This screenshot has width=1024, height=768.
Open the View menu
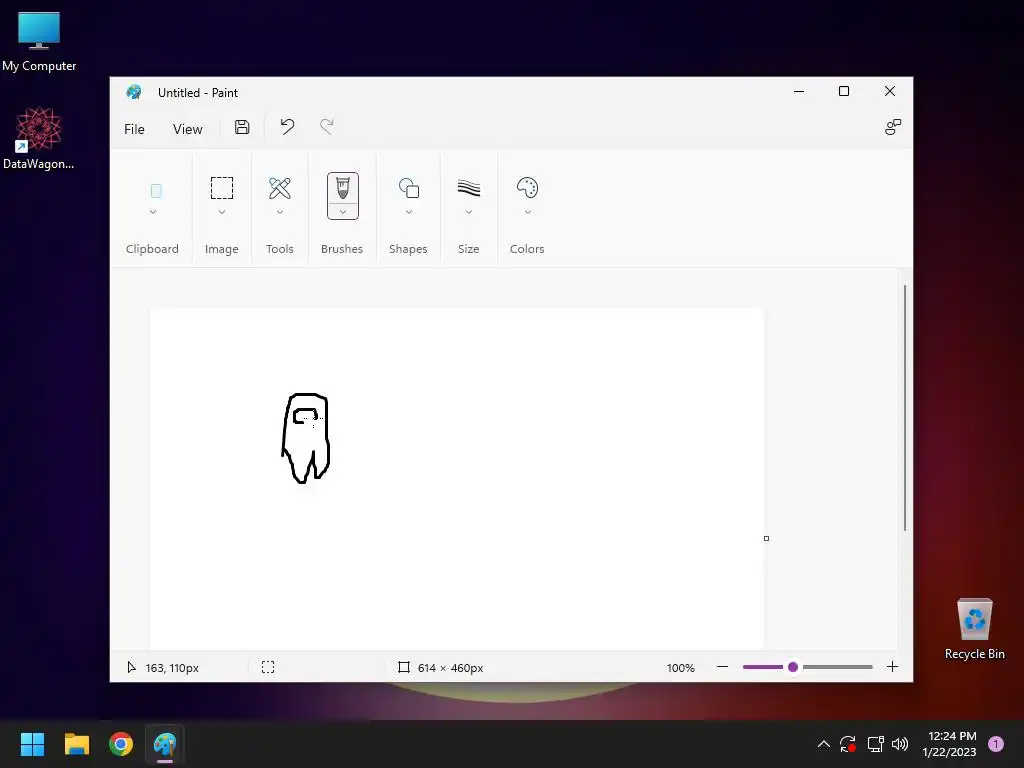point(187,129)
